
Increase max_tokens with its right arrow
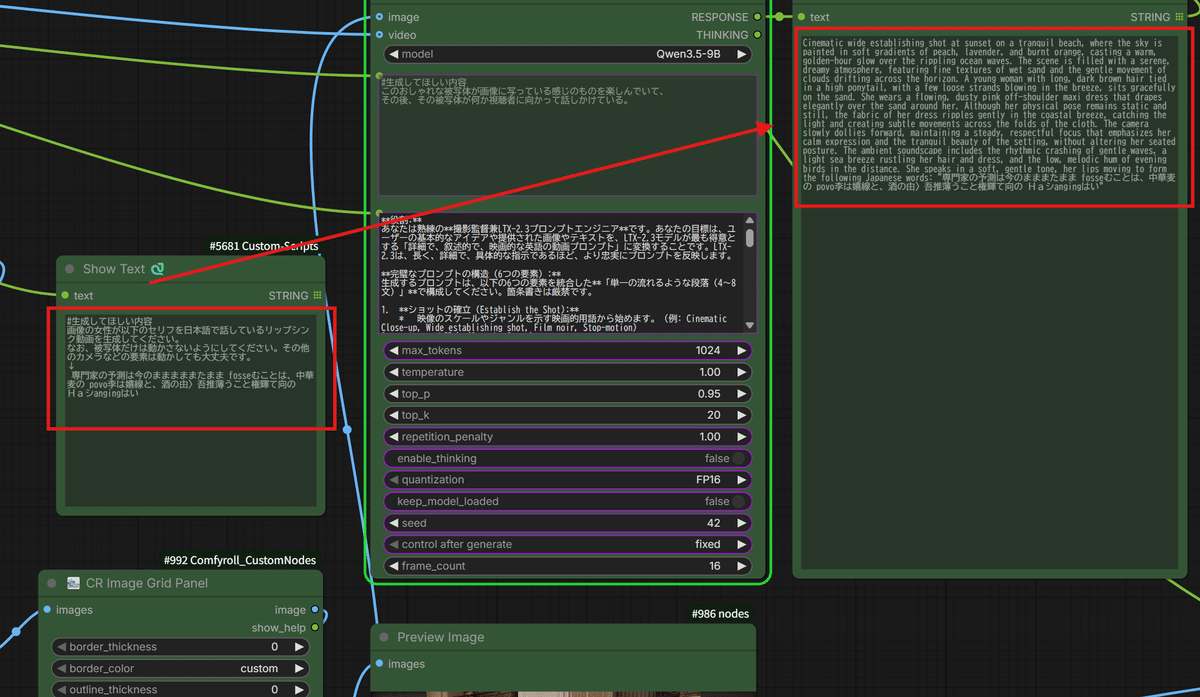point(742,351)
